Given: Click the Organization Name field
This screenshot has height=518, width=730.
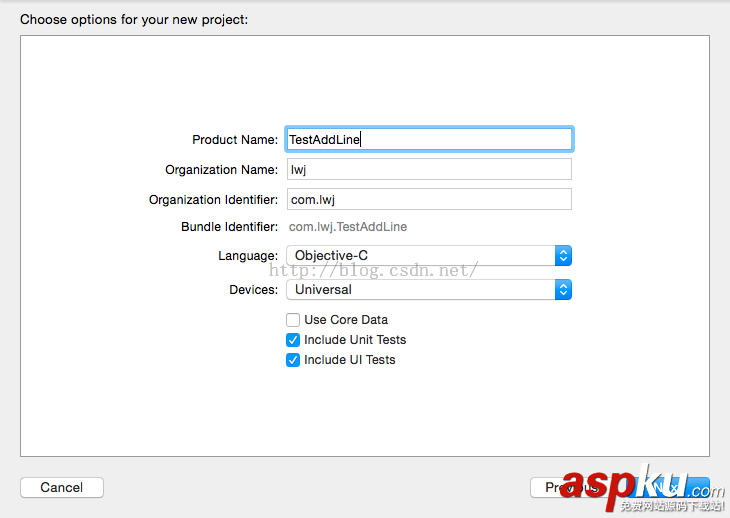Looking at the screenshot, I should (429, 169).
